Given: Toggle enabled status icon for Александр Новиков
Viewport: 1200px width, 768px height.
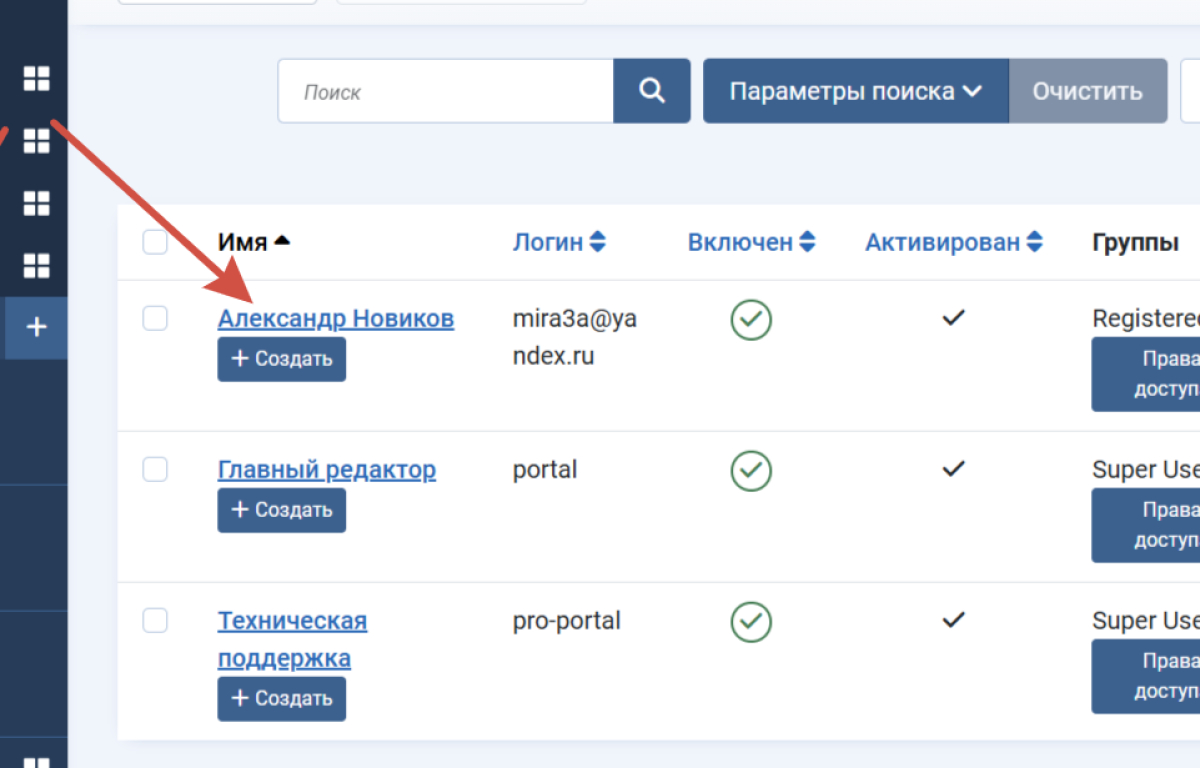Looking at the screenshot, I should 751,319.
